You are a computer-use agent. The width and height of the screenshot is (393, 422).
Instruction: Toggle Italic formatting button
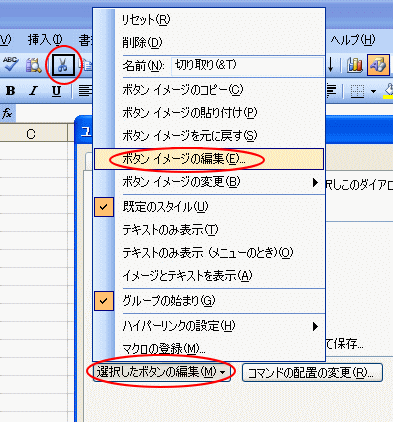pyautogui.click(x=33, y=91)
